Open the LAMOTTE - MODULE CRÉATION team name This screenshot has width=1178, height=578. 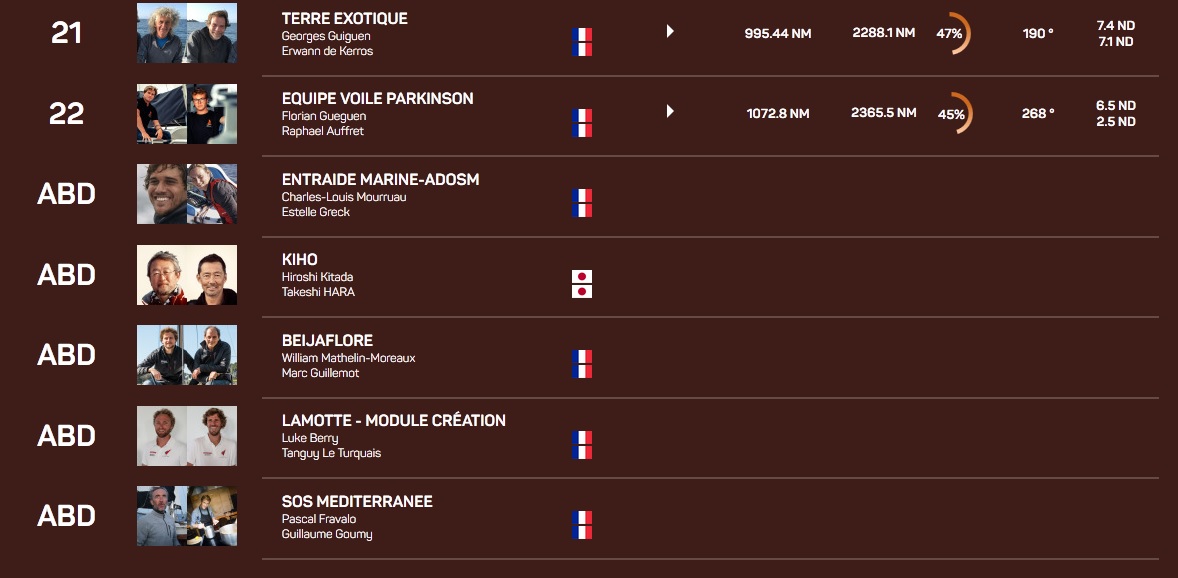coord(394,421)
